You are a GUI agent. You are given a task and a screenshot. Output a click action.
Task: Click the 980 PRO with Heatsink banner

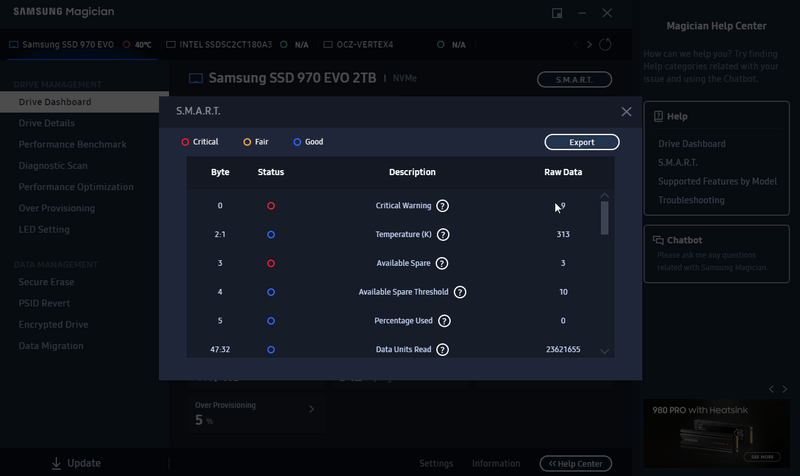716,434
